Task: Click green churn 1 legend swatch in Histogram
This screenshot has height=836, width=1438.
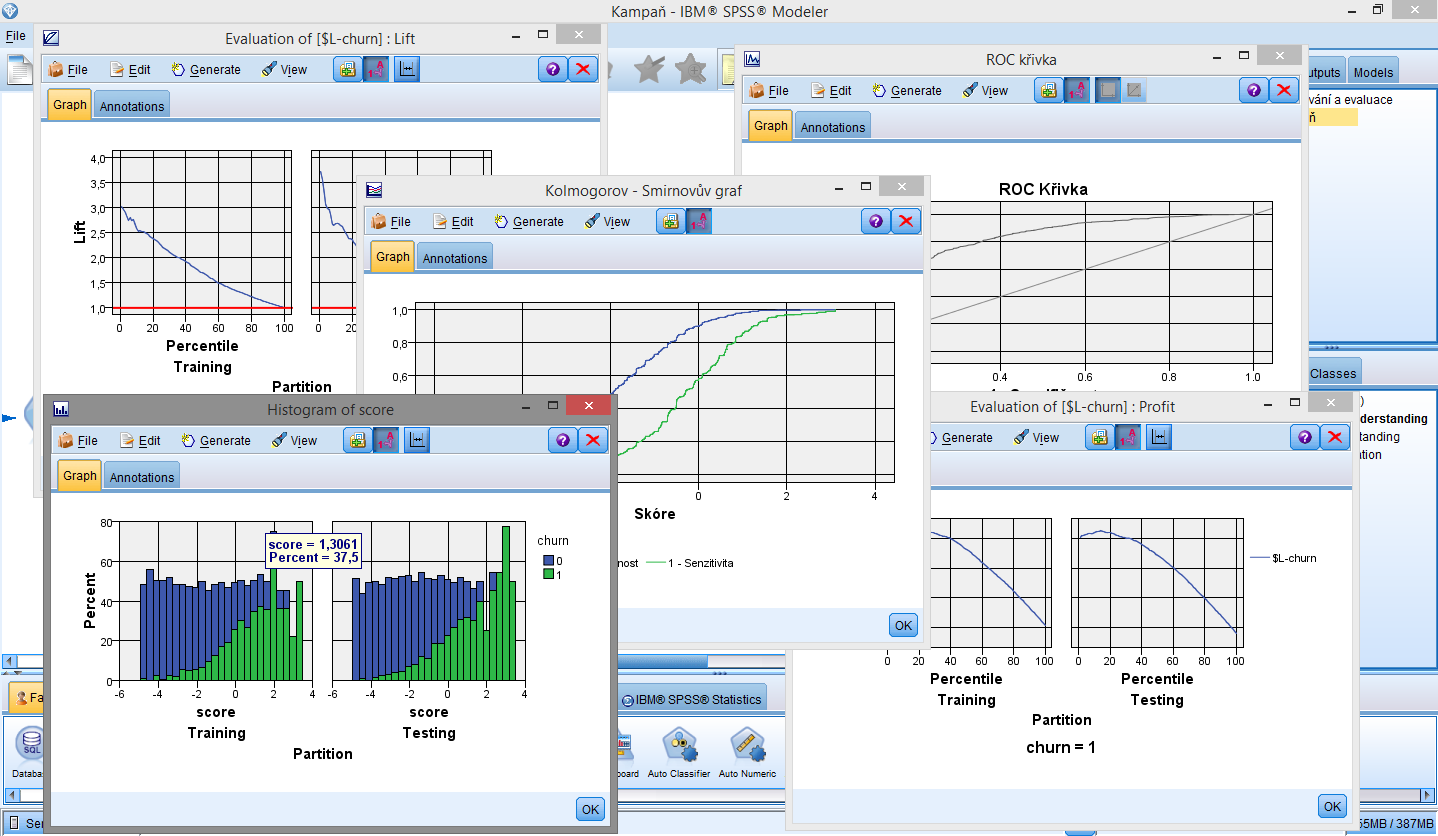Action: point(548,574)
